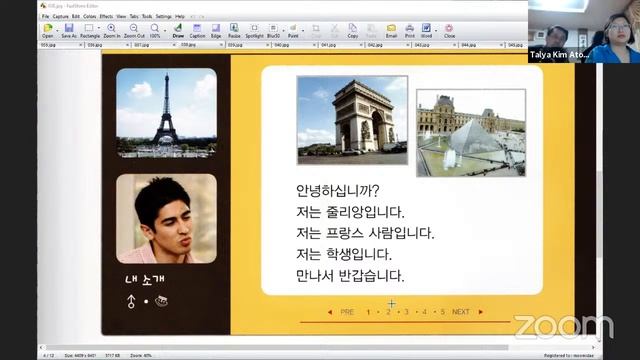Set zoom to 100% icon
Image resolution: width=640 pixels, height=360 pixels.
pos(155,28)
